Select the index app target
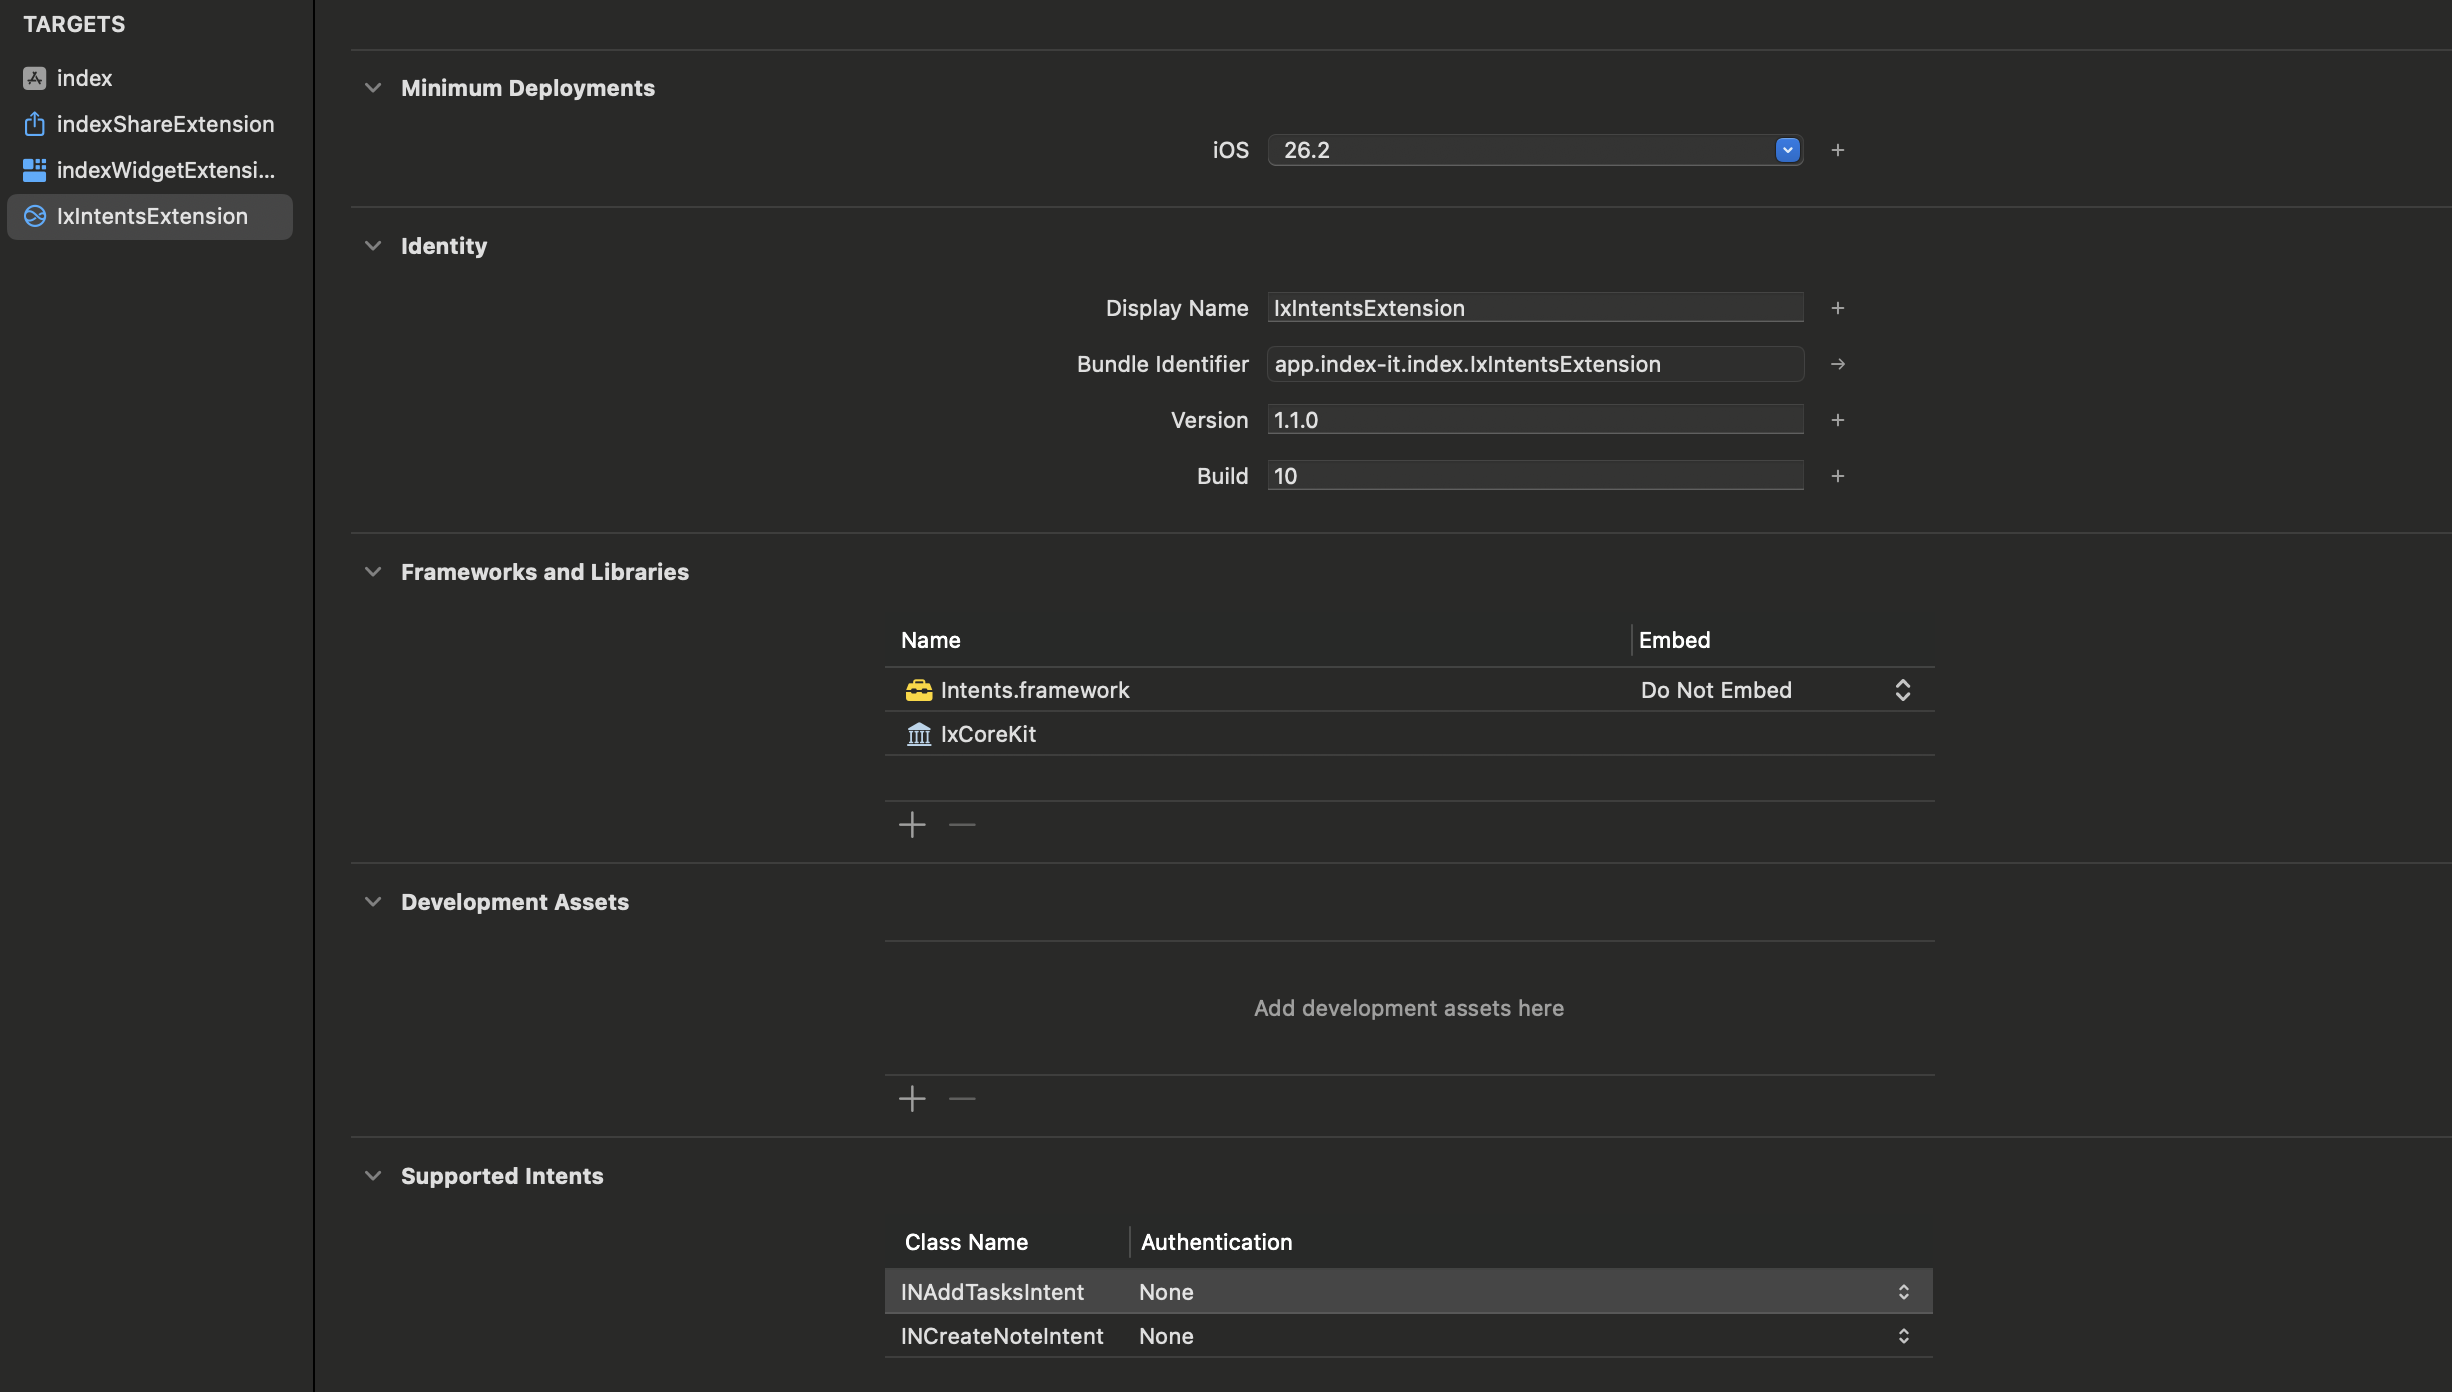Viewport: 2452px width, 1392px height. coord(84,78)
